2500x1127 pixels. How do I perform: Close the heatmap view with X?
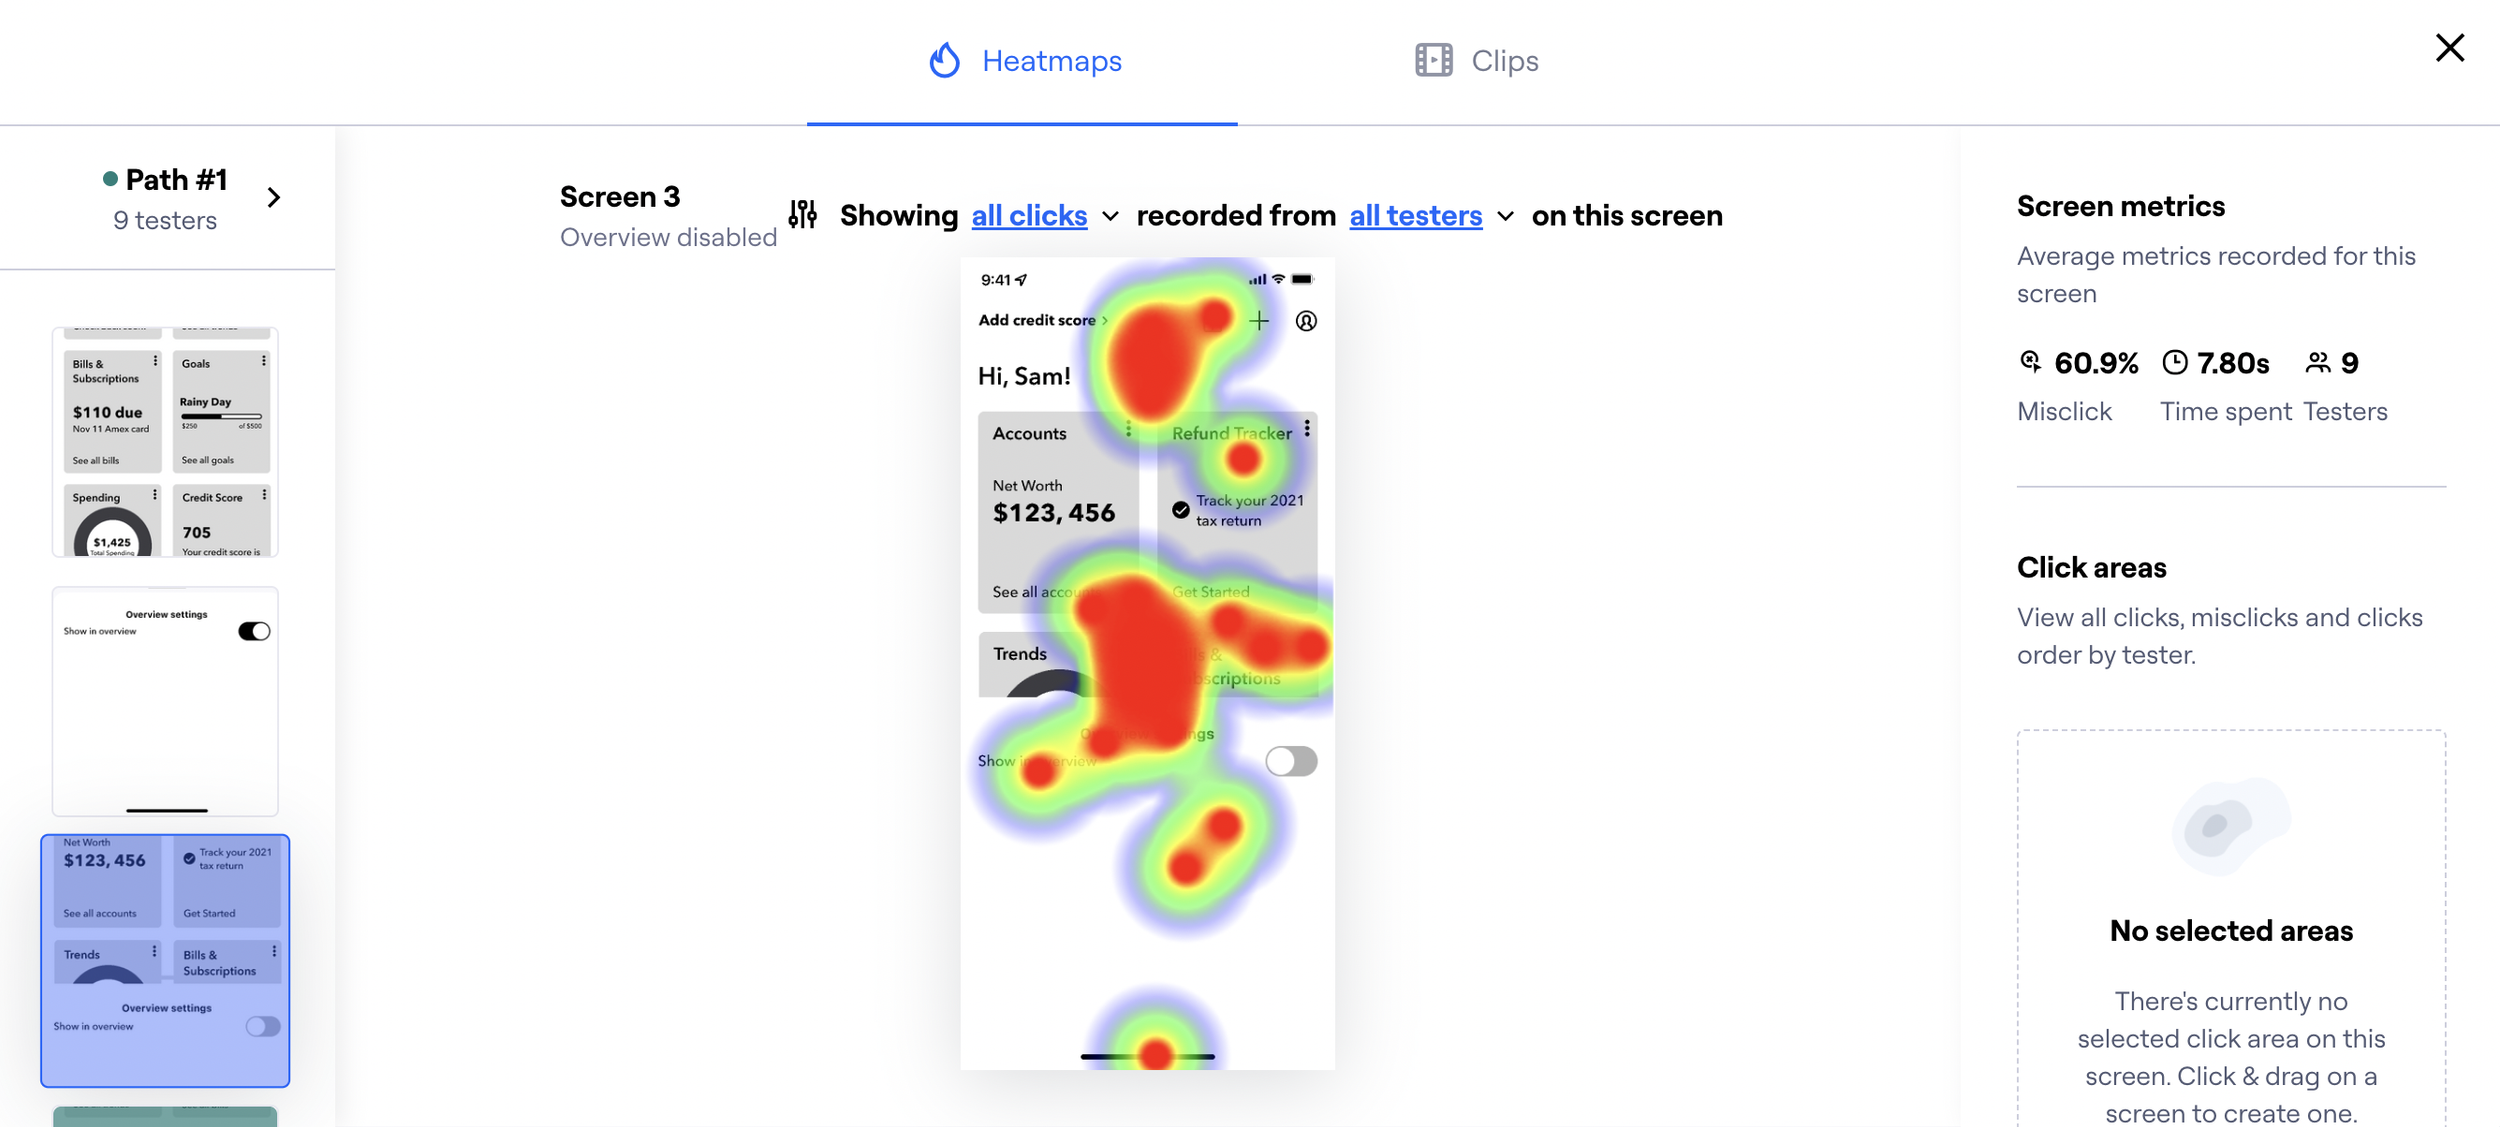(x=2449, y=48)
